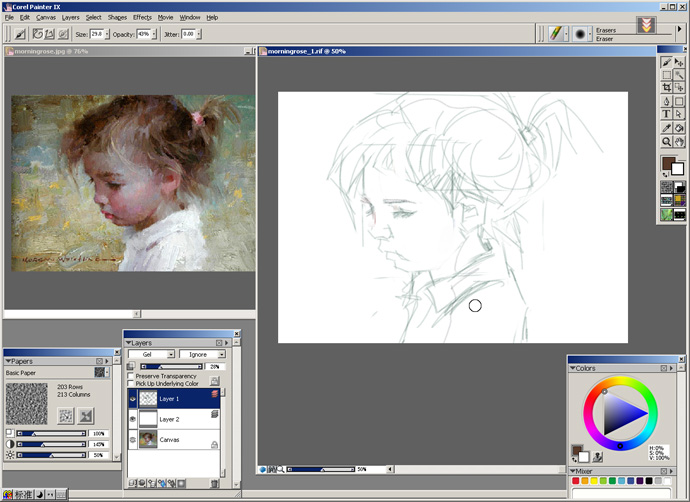690x502 pixels.
Task: Click the Jitter value field
Action: point(188,34)
